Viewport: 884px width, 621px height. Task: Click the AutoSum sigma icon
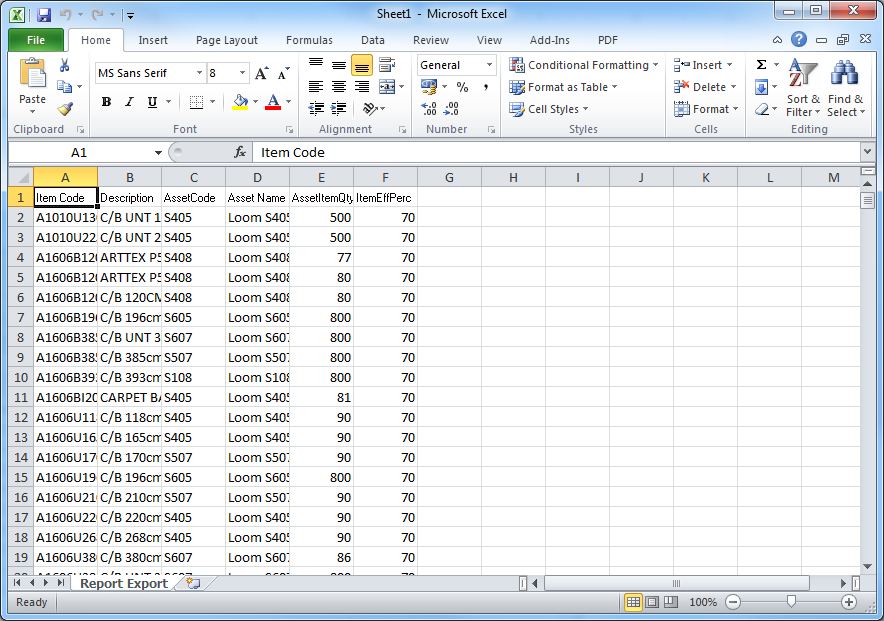click(x=761, y=64)
